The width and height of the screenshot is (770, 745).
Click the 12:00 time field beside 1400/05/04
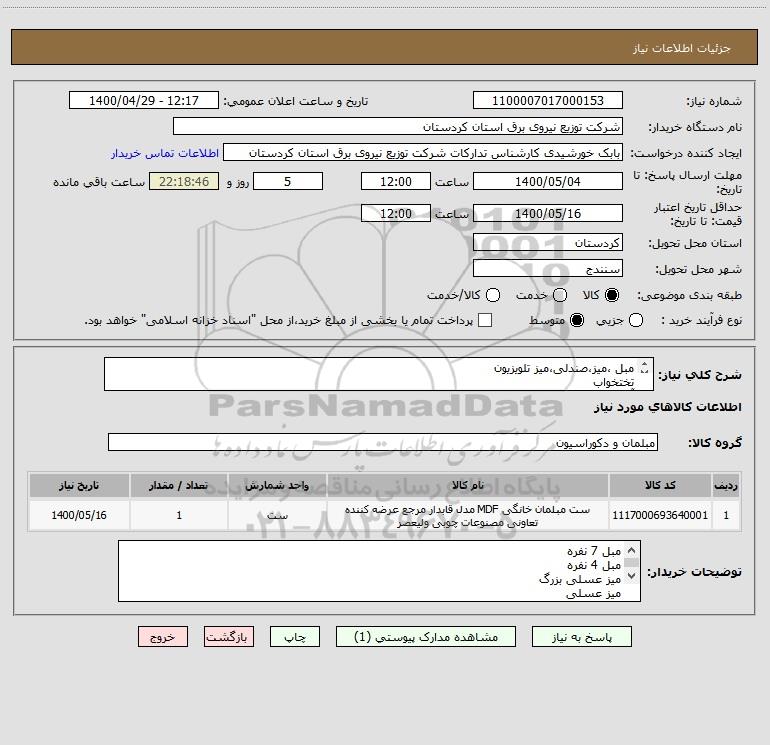pyautogui.click(x=396, y=181)
